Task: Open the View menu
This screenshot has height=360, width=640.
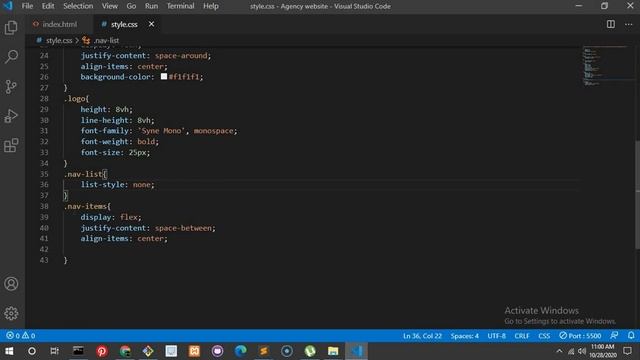Action: 109,6
